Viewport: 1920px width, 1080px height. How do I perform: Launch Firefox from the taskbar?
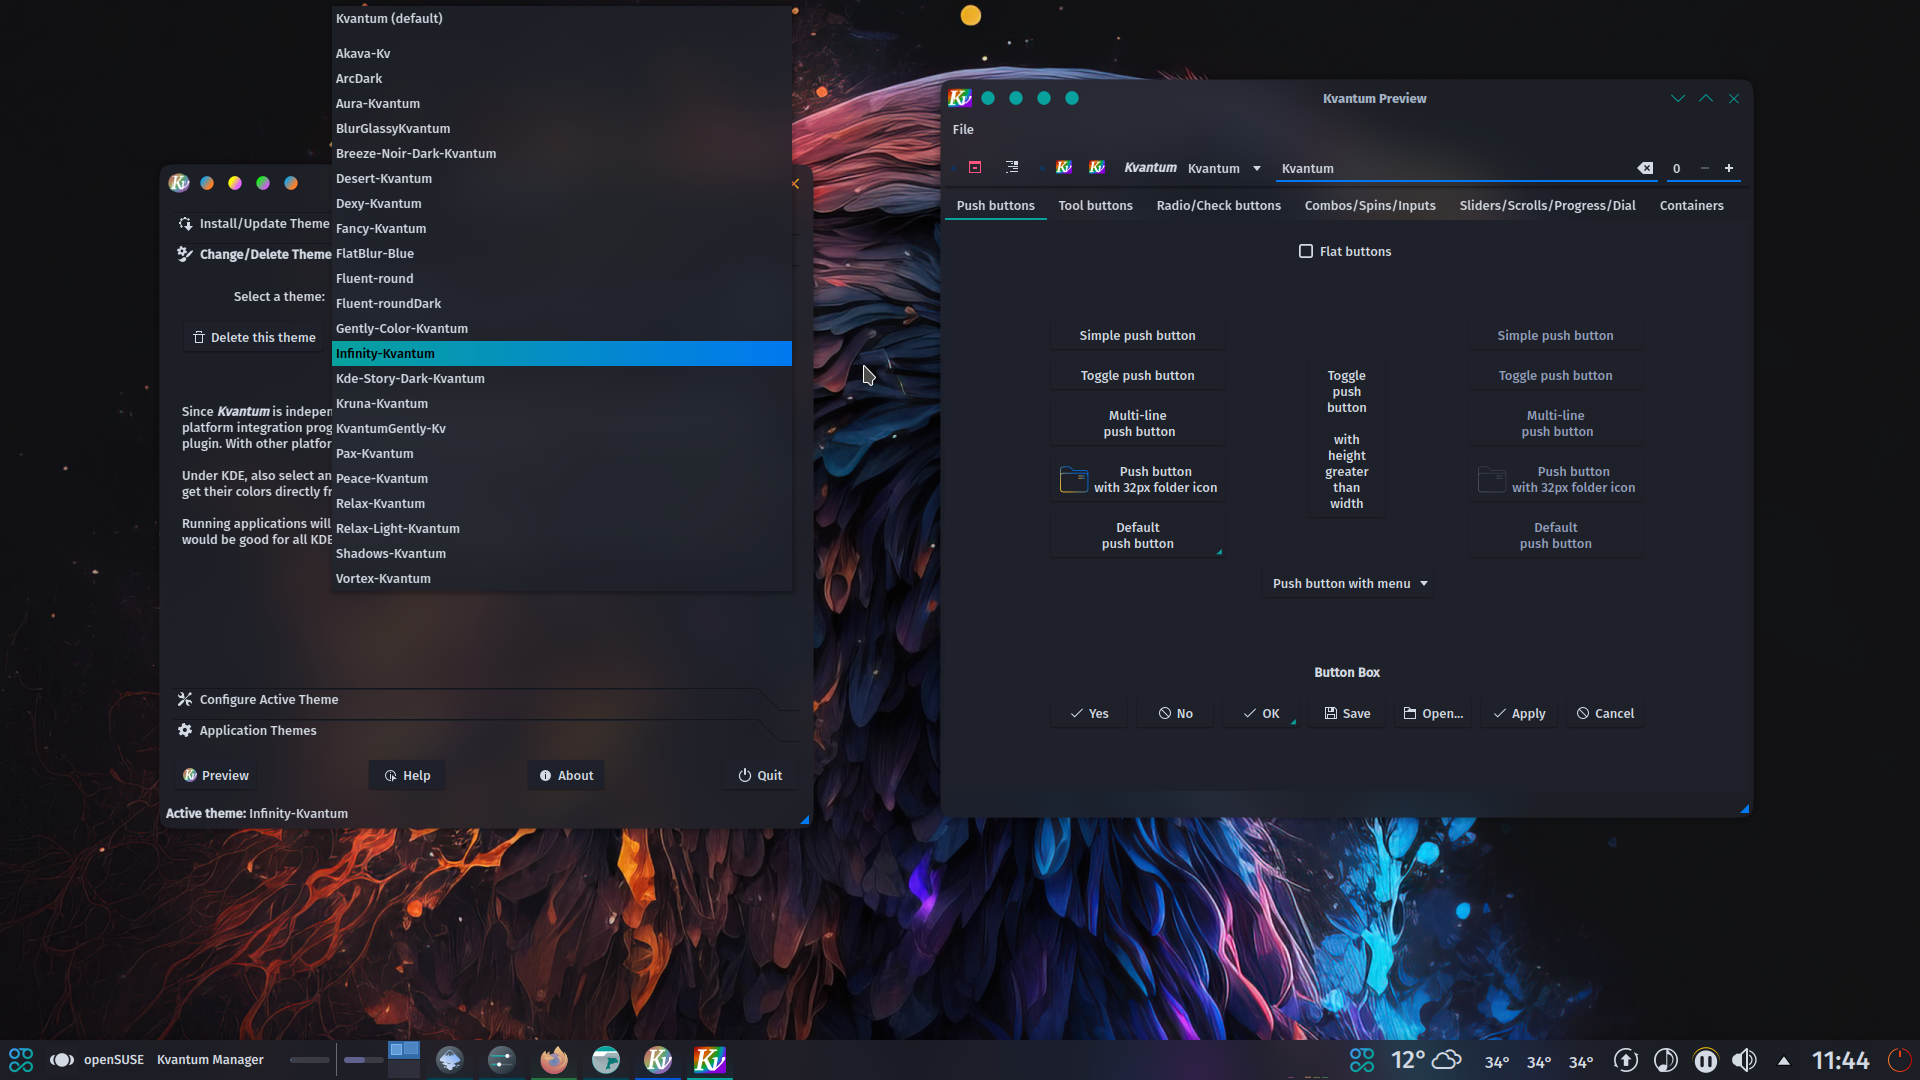tap(554, 1060)
